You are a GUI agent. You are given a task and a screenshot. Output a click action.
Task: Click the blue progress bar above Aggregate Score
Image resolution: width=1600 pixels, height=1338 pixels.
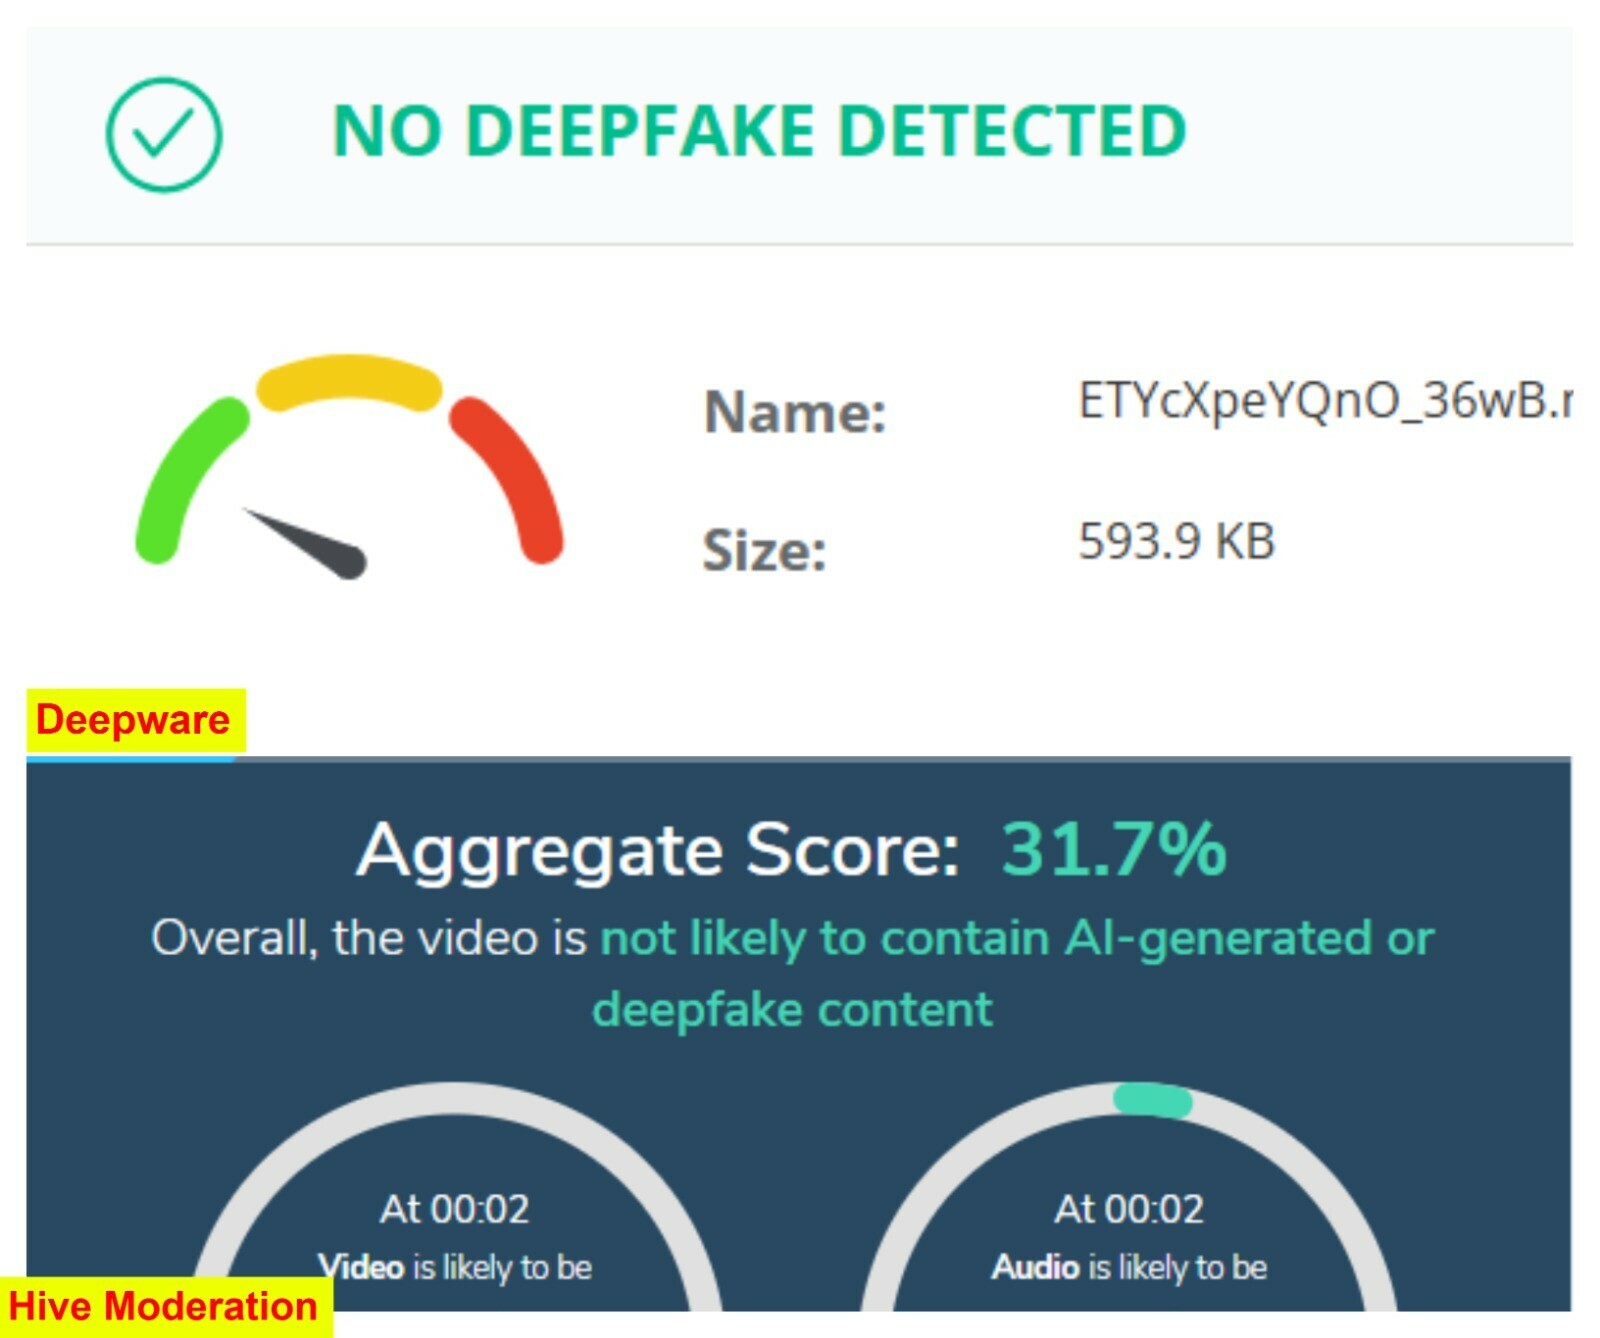pyautogui.click(x=130, y=759)
